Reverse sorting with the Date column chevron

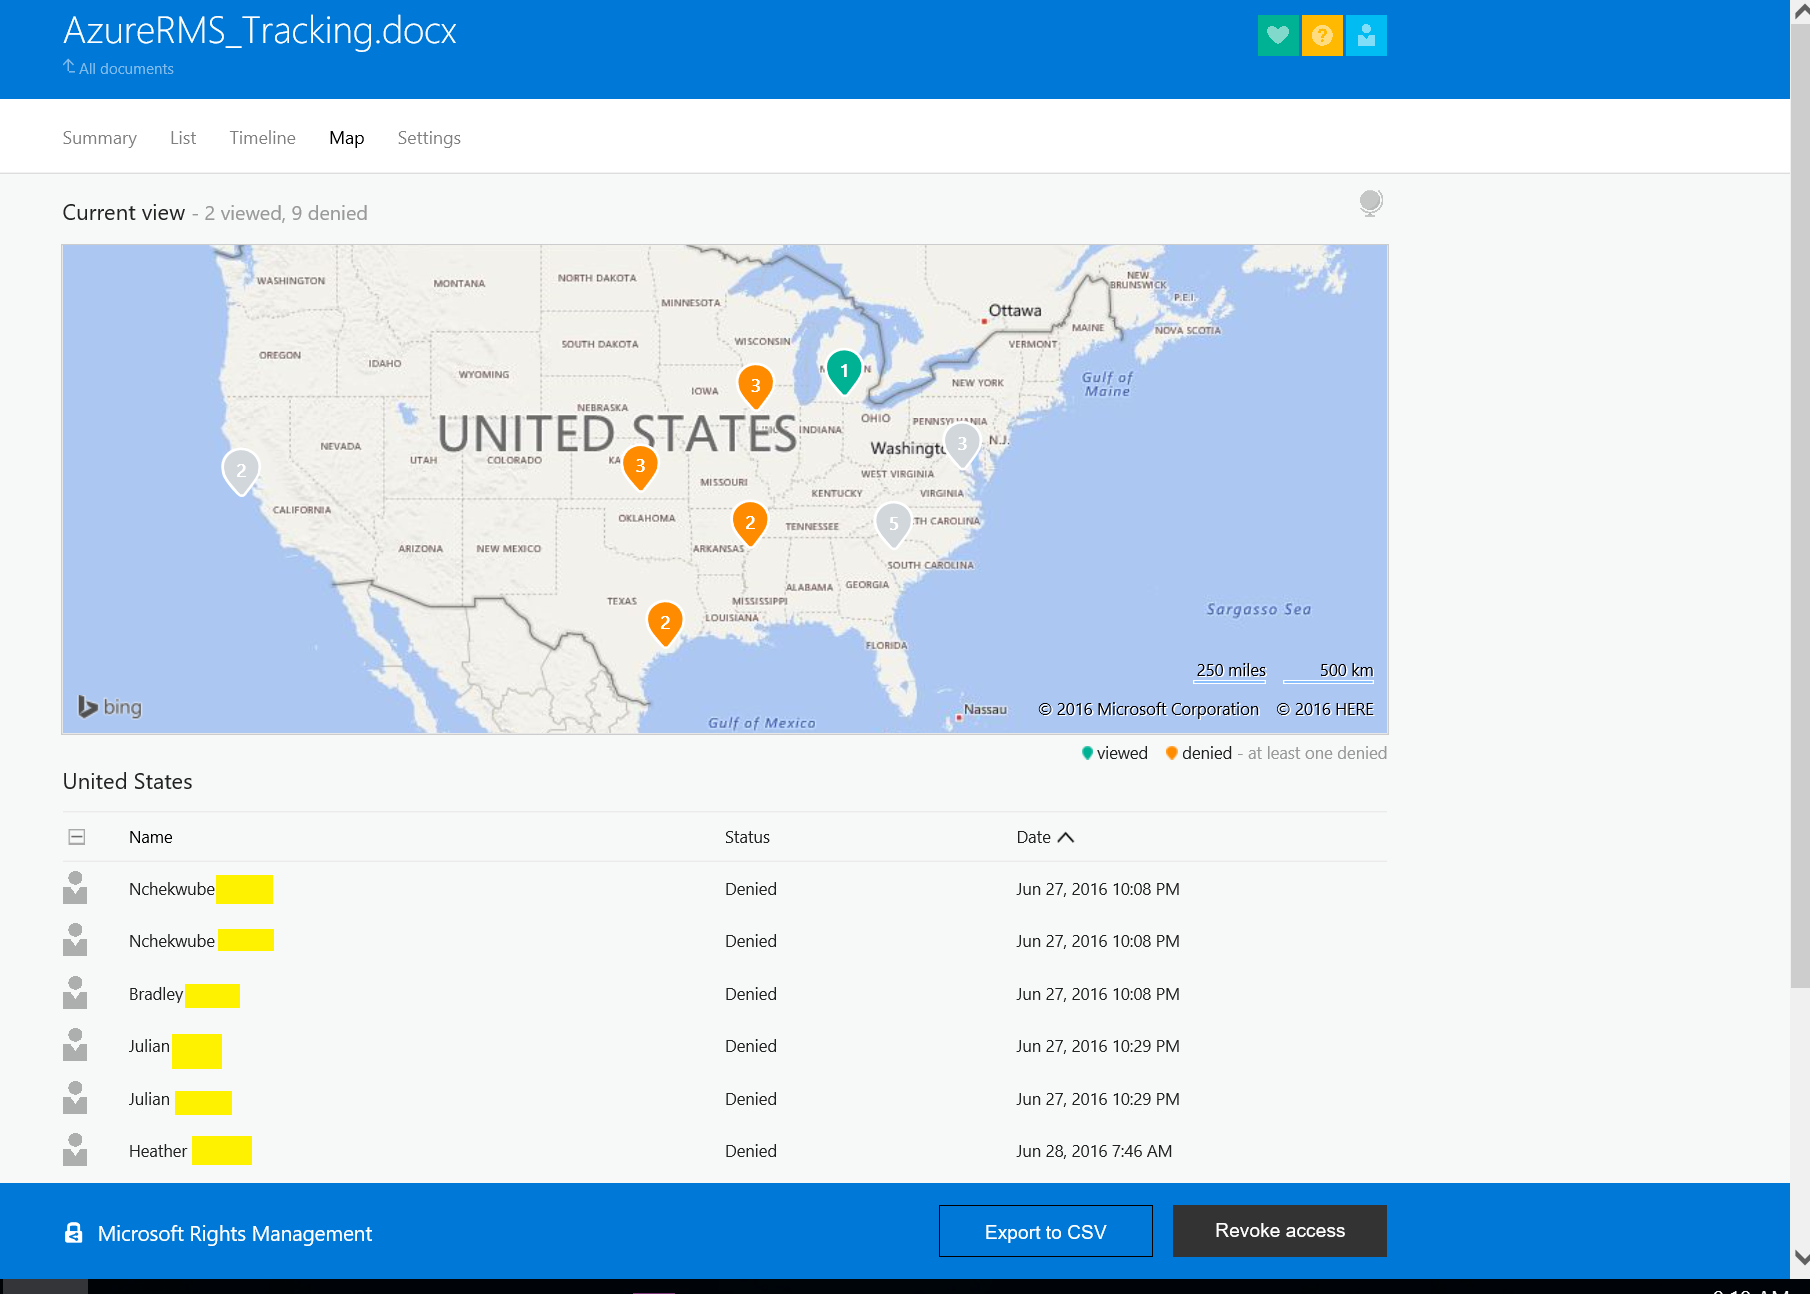[x=1066, y=837]
